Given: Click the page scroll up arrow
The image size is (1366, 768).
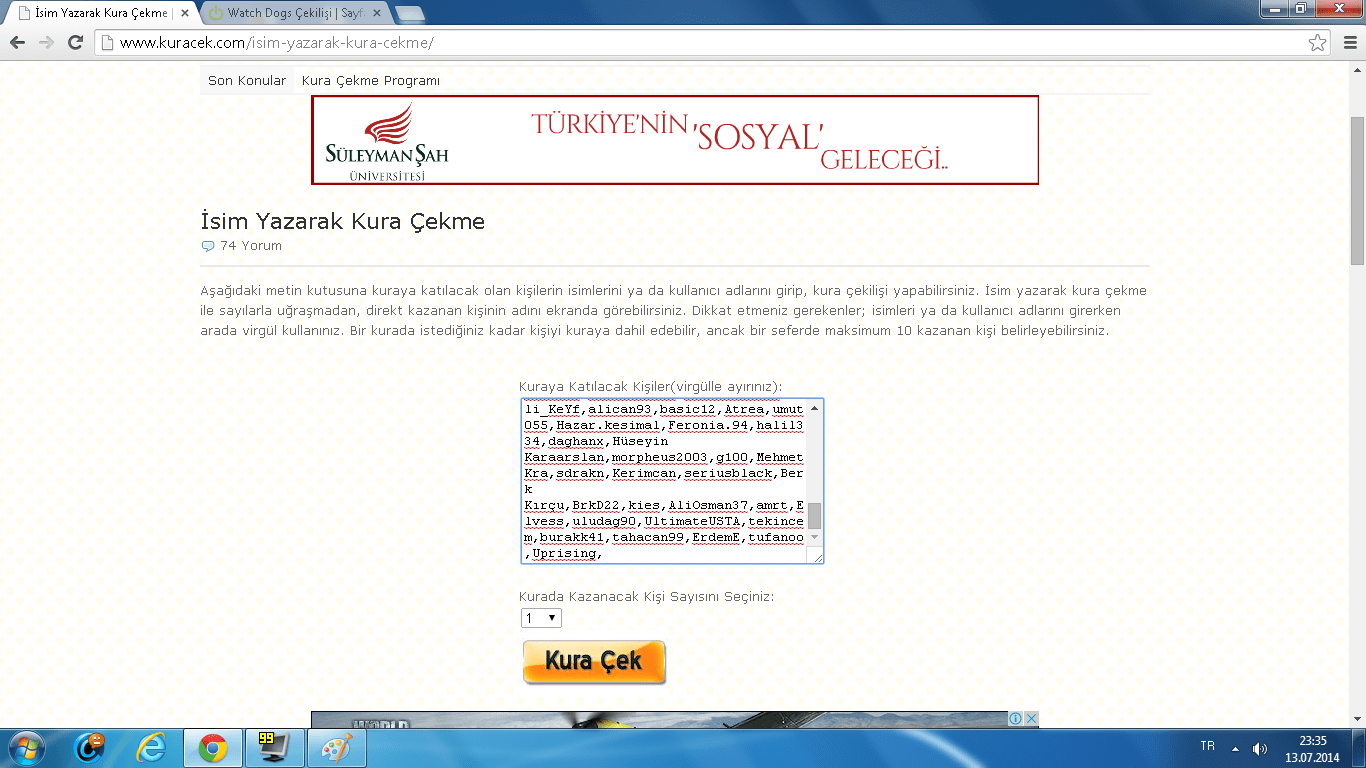Looking at the screenshot, I should pos(1357,68).
